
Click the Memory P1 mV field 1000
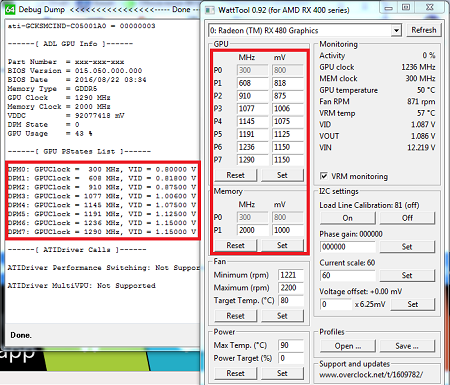tap(288, 230)
